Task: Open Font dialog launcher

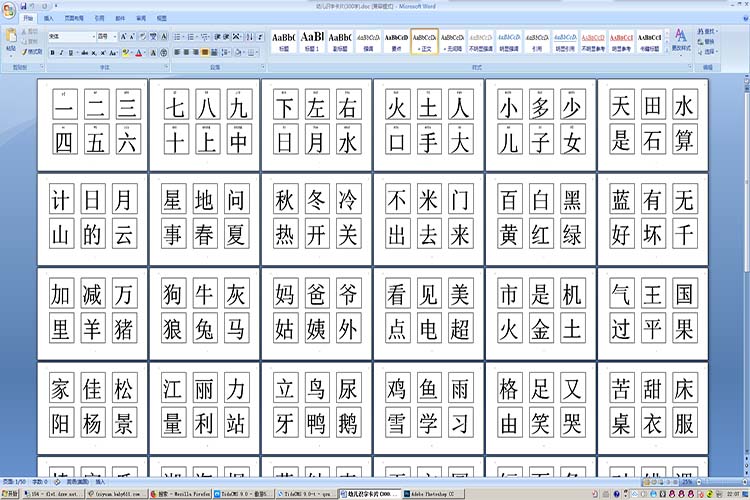Action: click(x=165, y=66)
